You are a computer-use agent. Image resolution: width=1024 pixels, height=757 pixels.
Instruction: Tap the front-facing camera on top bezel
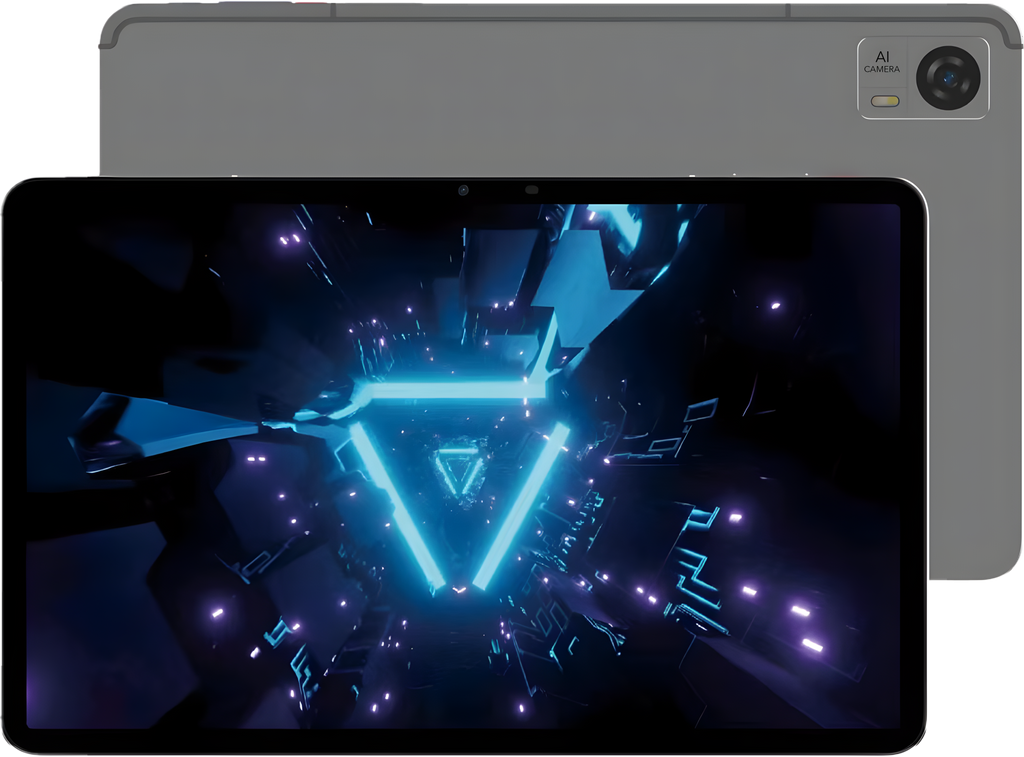point(464,190)
